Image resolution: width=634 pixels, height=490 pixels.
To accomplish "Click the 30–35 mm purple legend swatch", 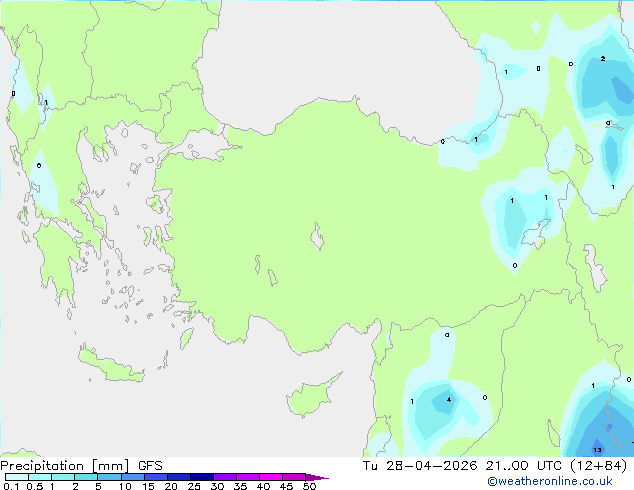I will (225, 477).
